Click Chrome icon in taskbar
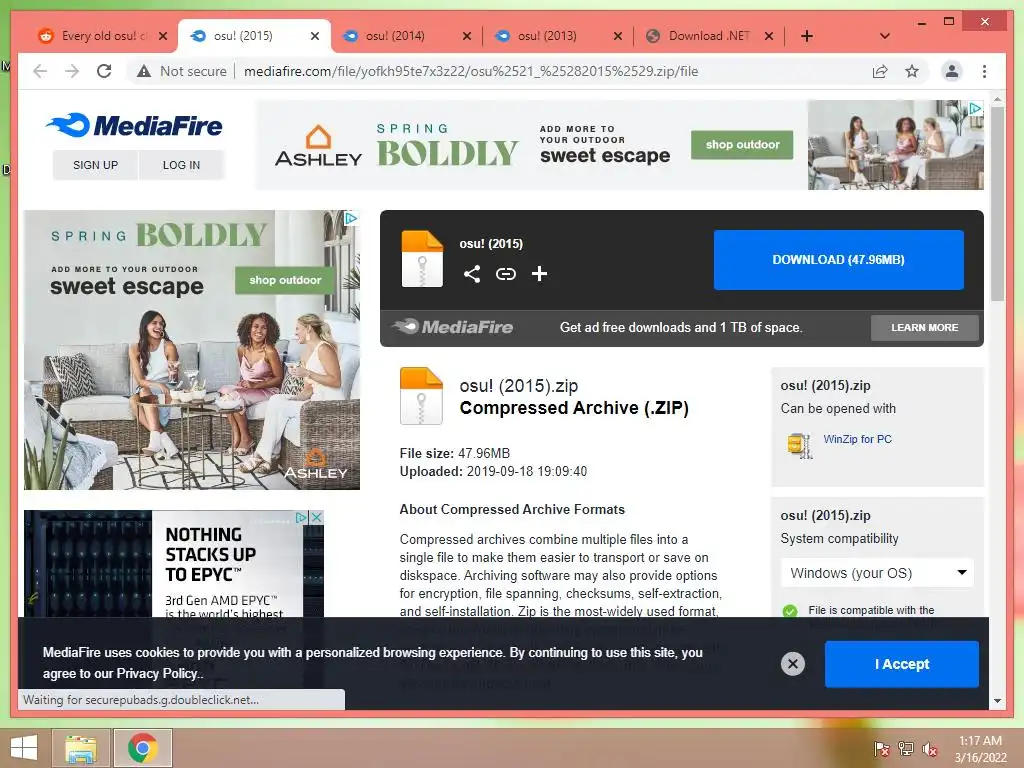Screen dimensions: 1024x768 [x=143, y=748]
